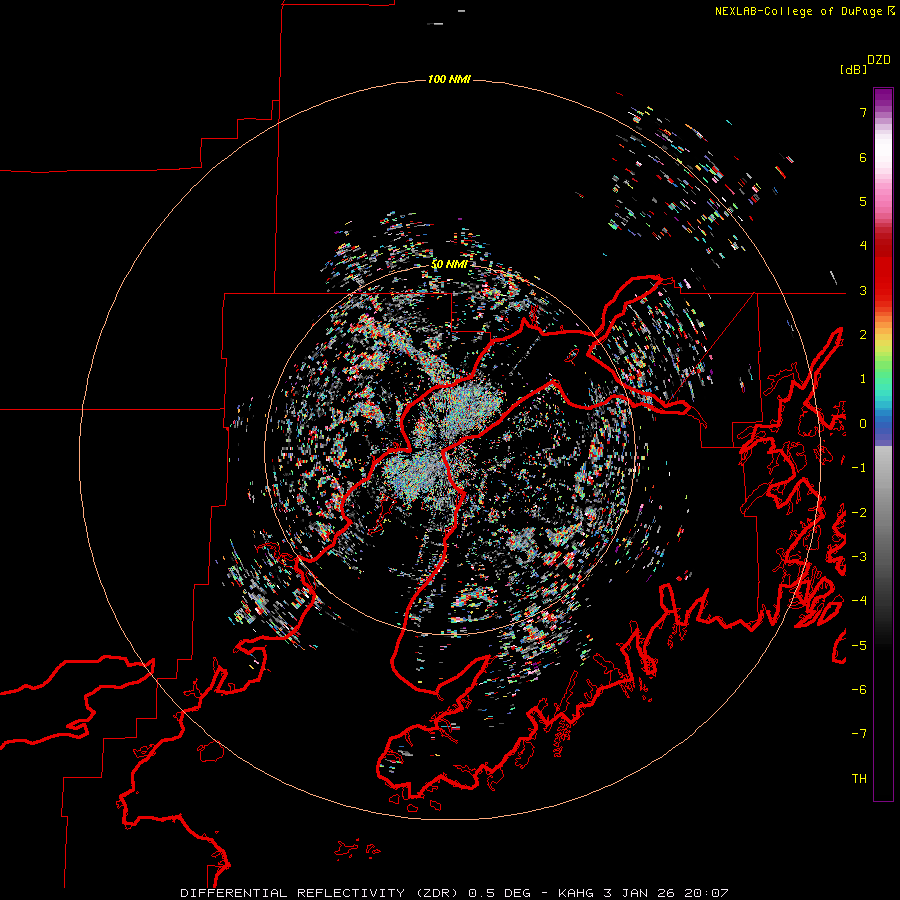This screenshot has height=900, width=900.
Task: Click the 100 NMI range ring label
Action: tap(449, 79)
